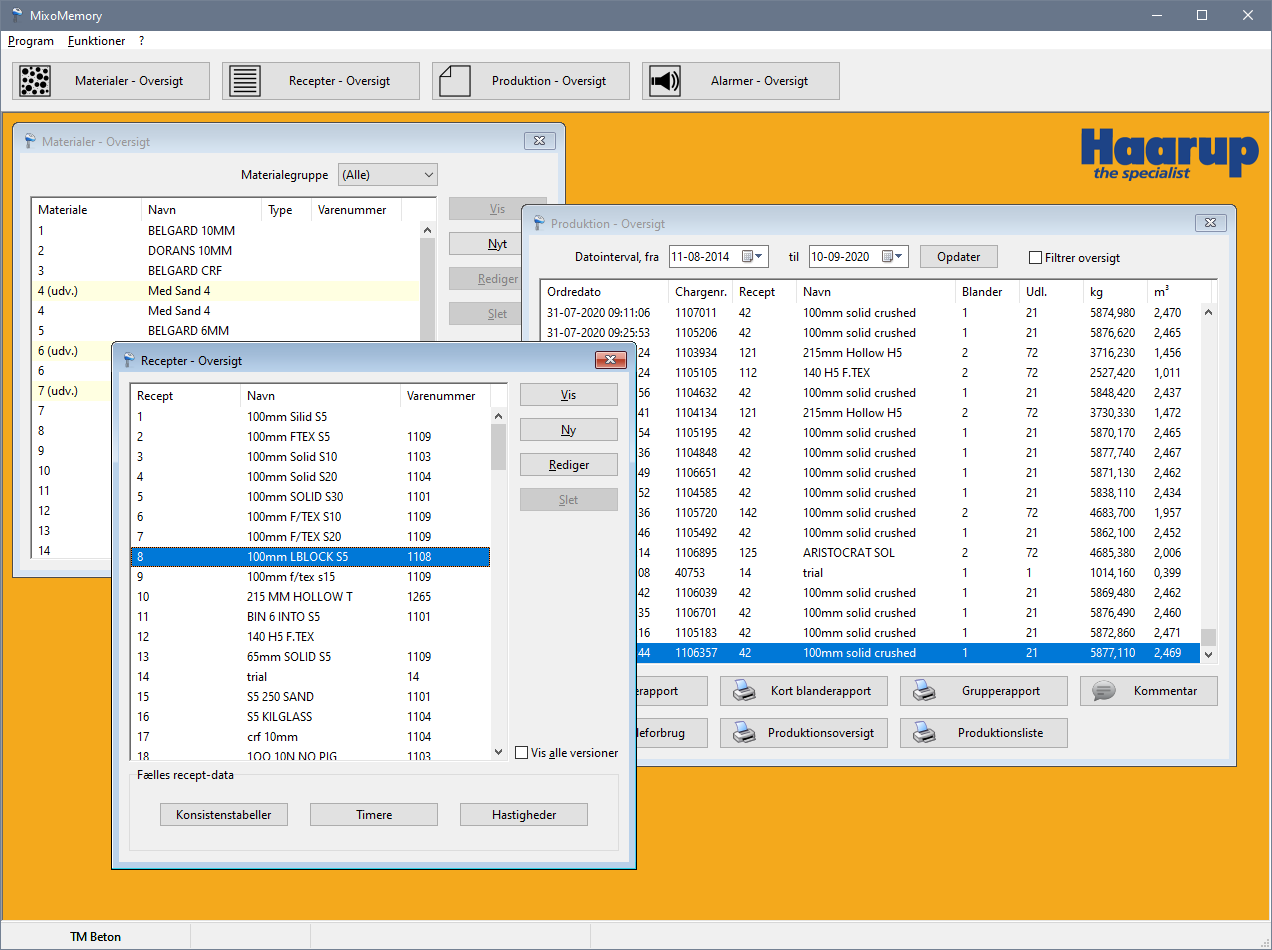Click printer icon on Grupperapport button

(925, 691)
